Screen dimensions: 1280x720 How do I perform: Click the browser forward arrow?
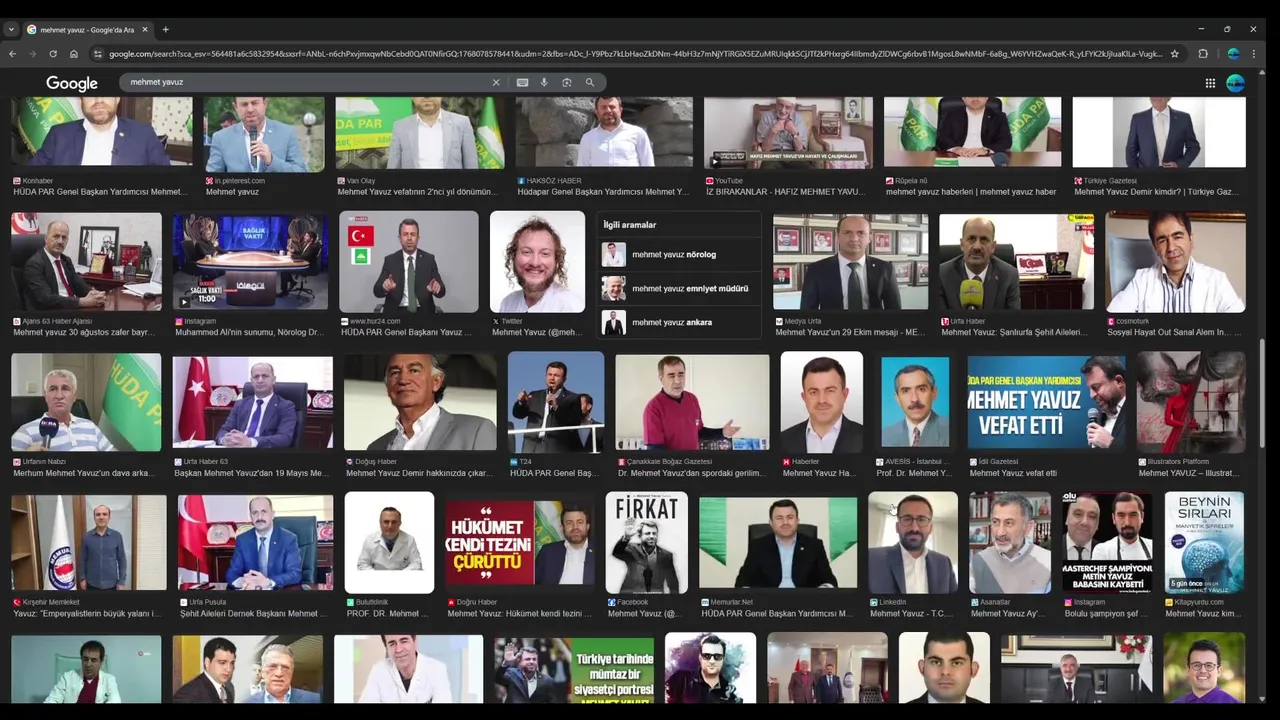(x=32, y=54)
